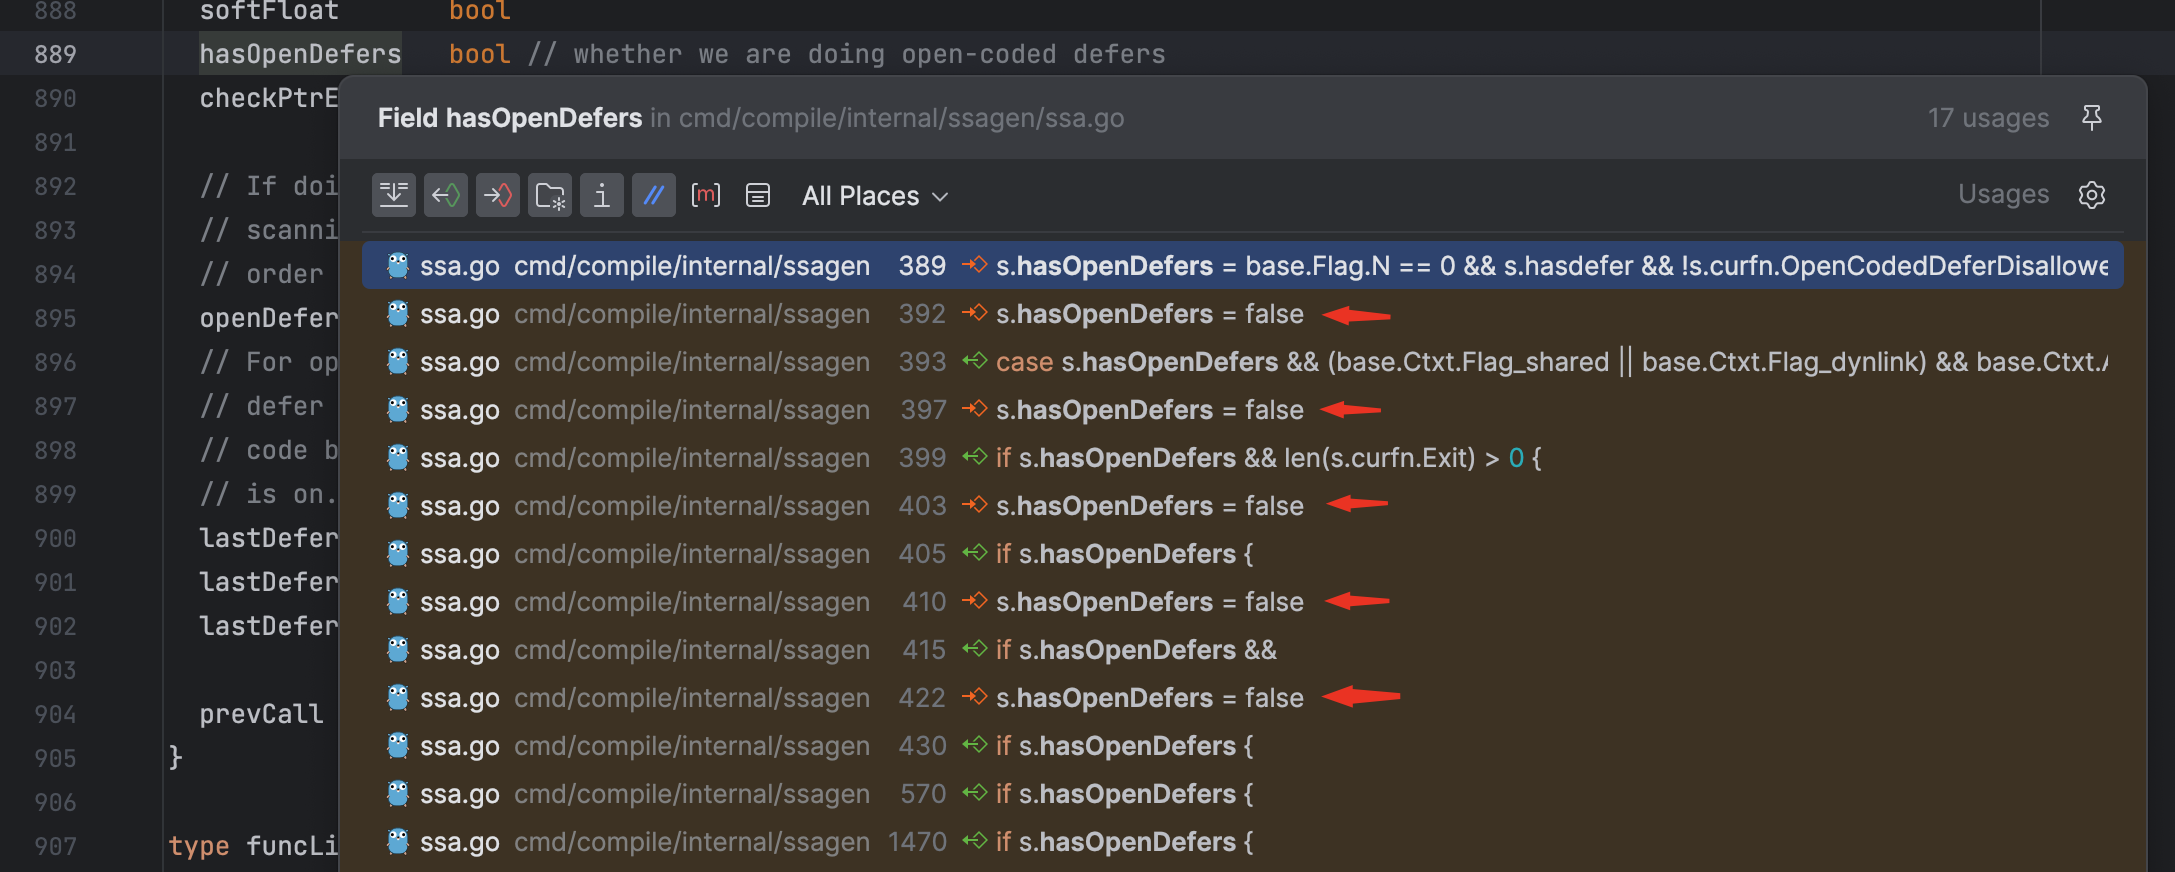The height and width of the screenshot is (872, 2175).
Task: Click the [m] method filter icon
Action: pyautogui.click(x=706, y=195)
